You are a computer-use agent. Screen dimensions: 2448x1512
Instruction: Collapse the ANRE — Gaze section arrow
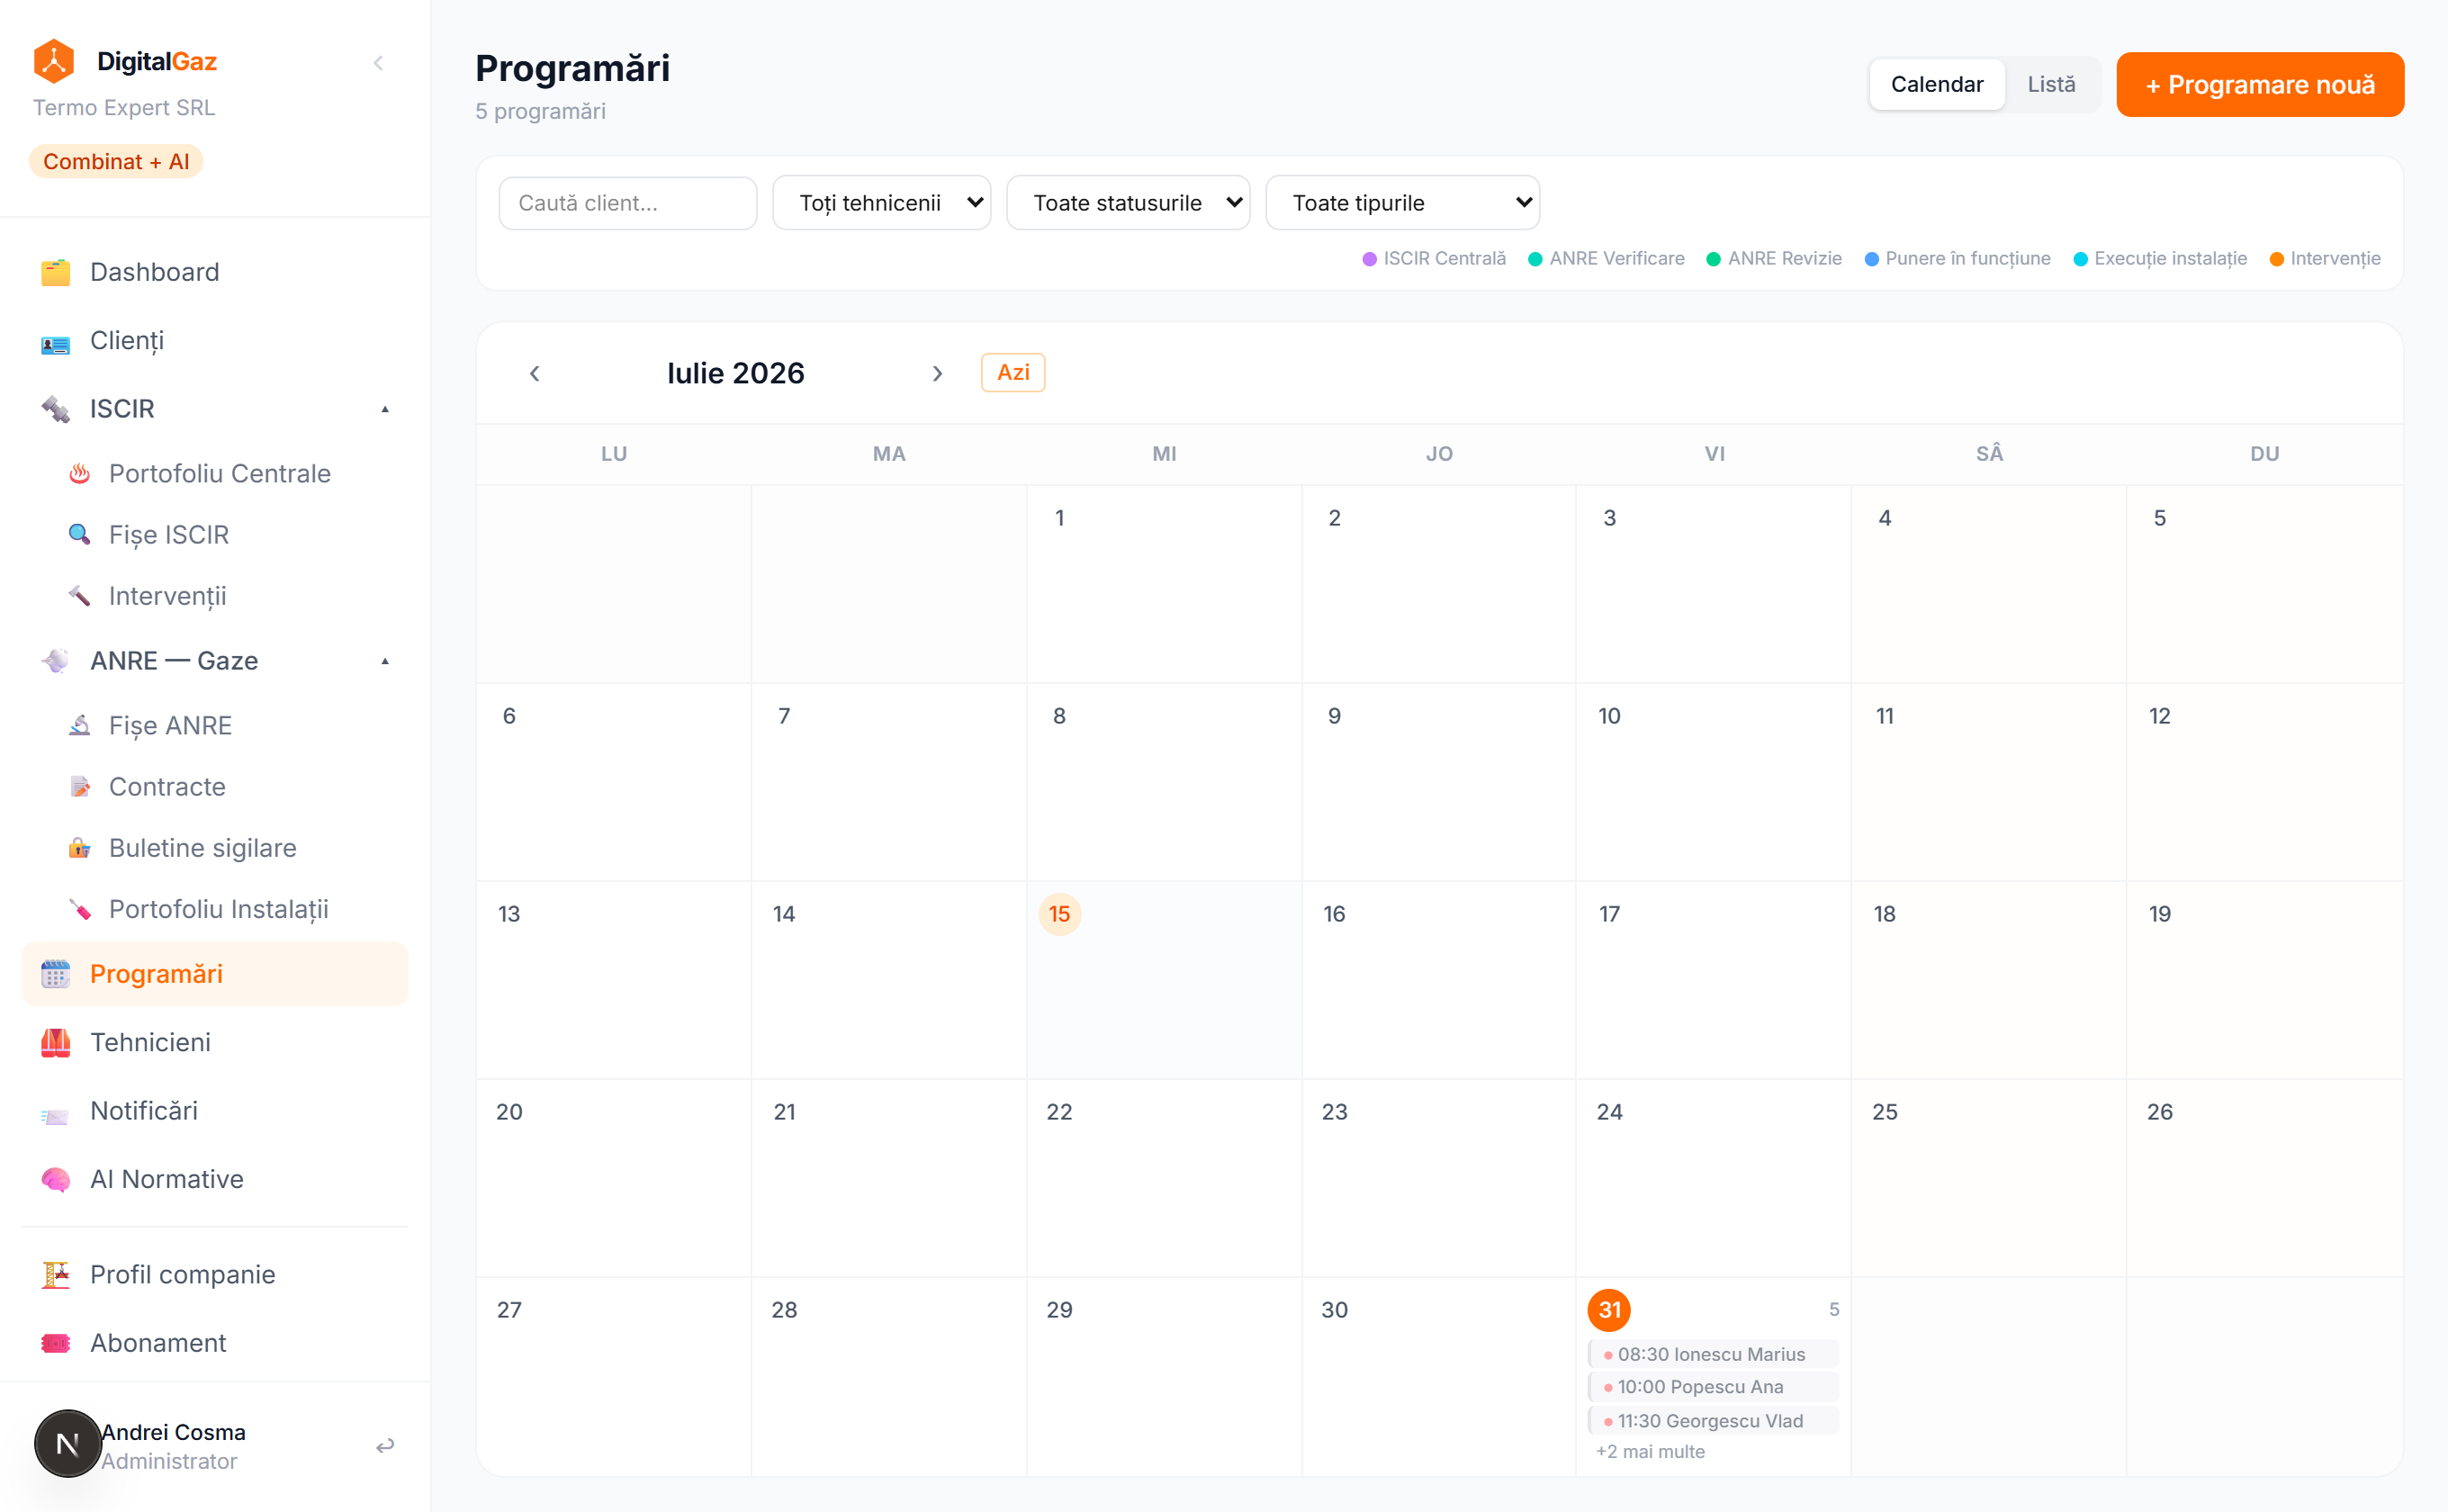click(385, 661)
